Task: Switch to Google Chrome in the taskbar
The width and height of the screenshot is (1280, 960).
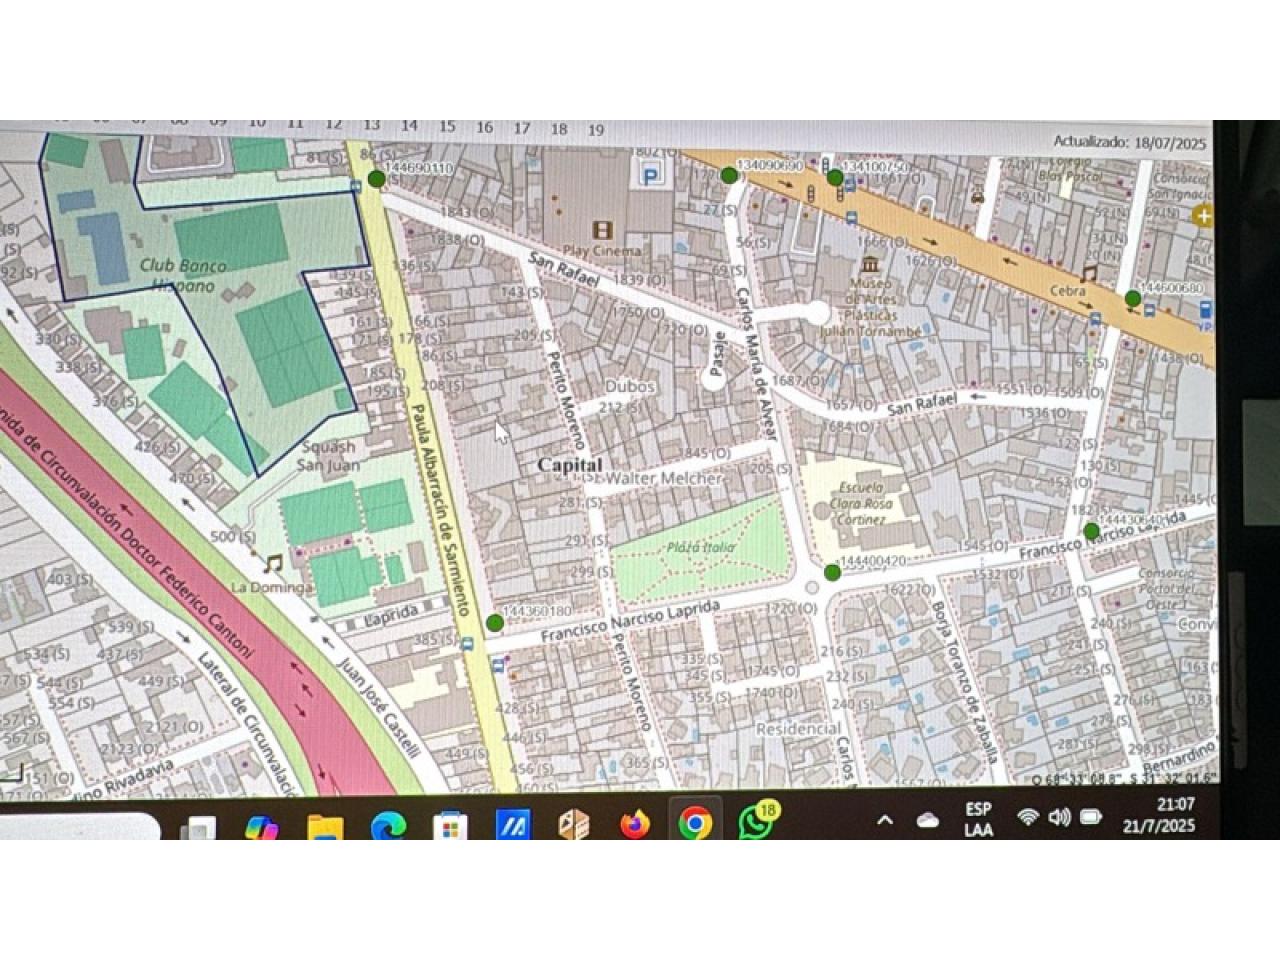Action: click(695, 824)
